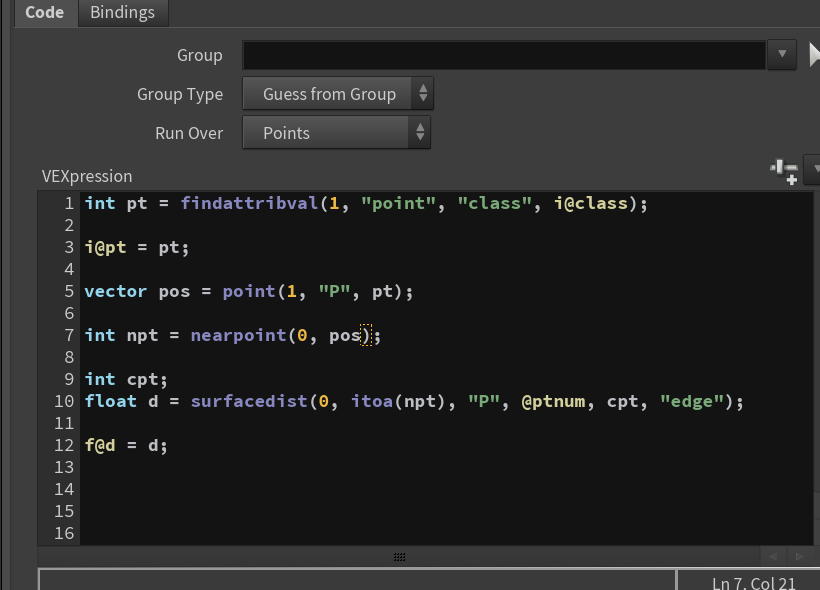Click the horizontal scroll right arrow
Image resolution: width=820 pixels, height=590 pixels.
[799, 556]
